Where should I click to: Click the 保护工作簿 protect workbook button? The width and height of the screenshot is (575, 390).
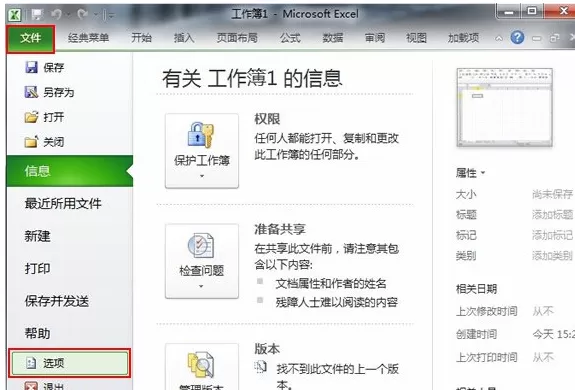point(202,151)
